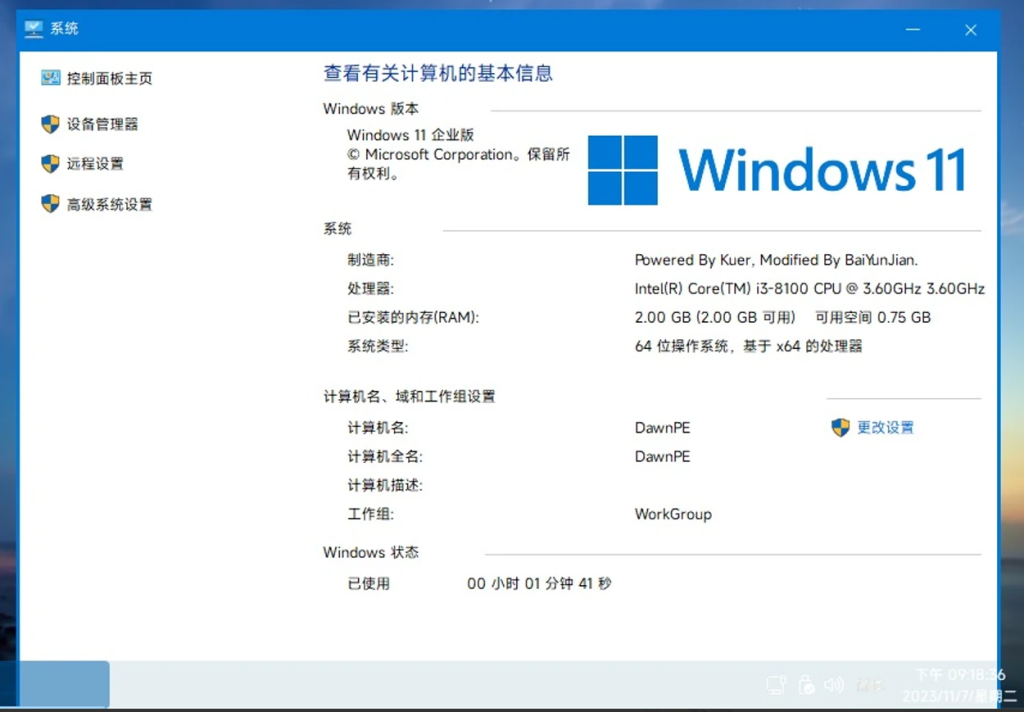
Task: Click the 可用空间 0.75 GB text
Action: (x=873, y=317)
